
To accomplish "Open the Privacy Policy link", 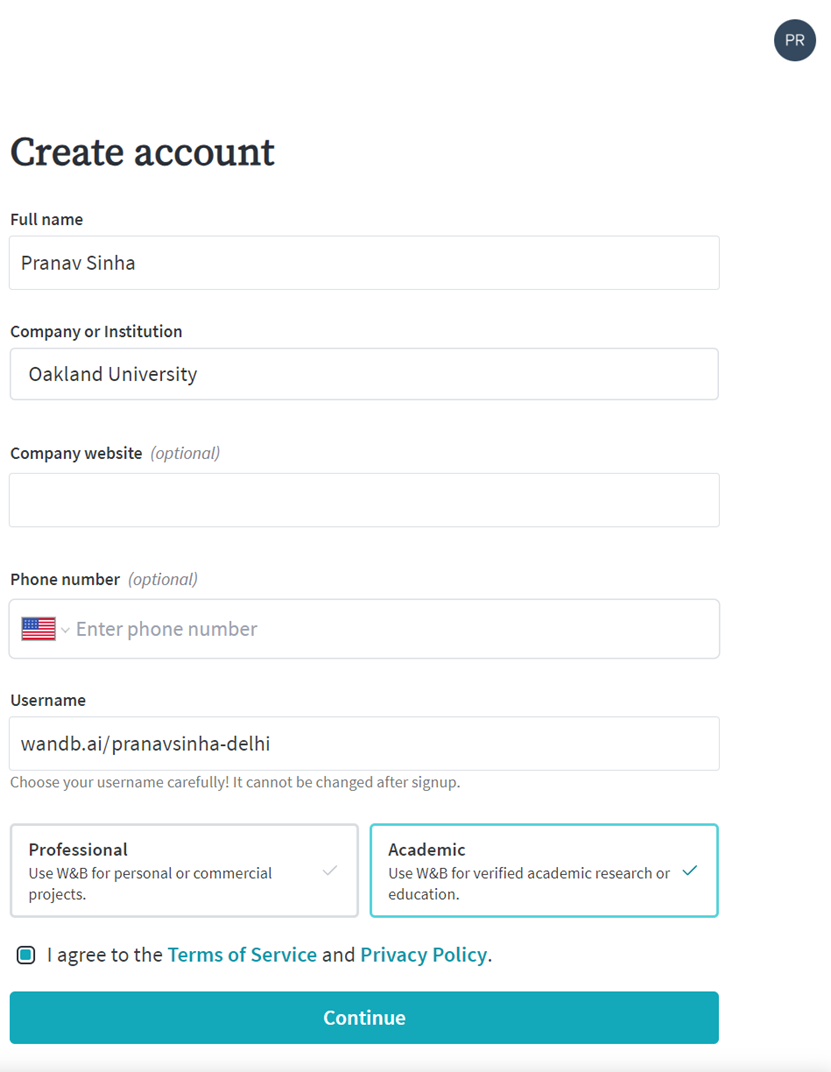I will point(424,954).
